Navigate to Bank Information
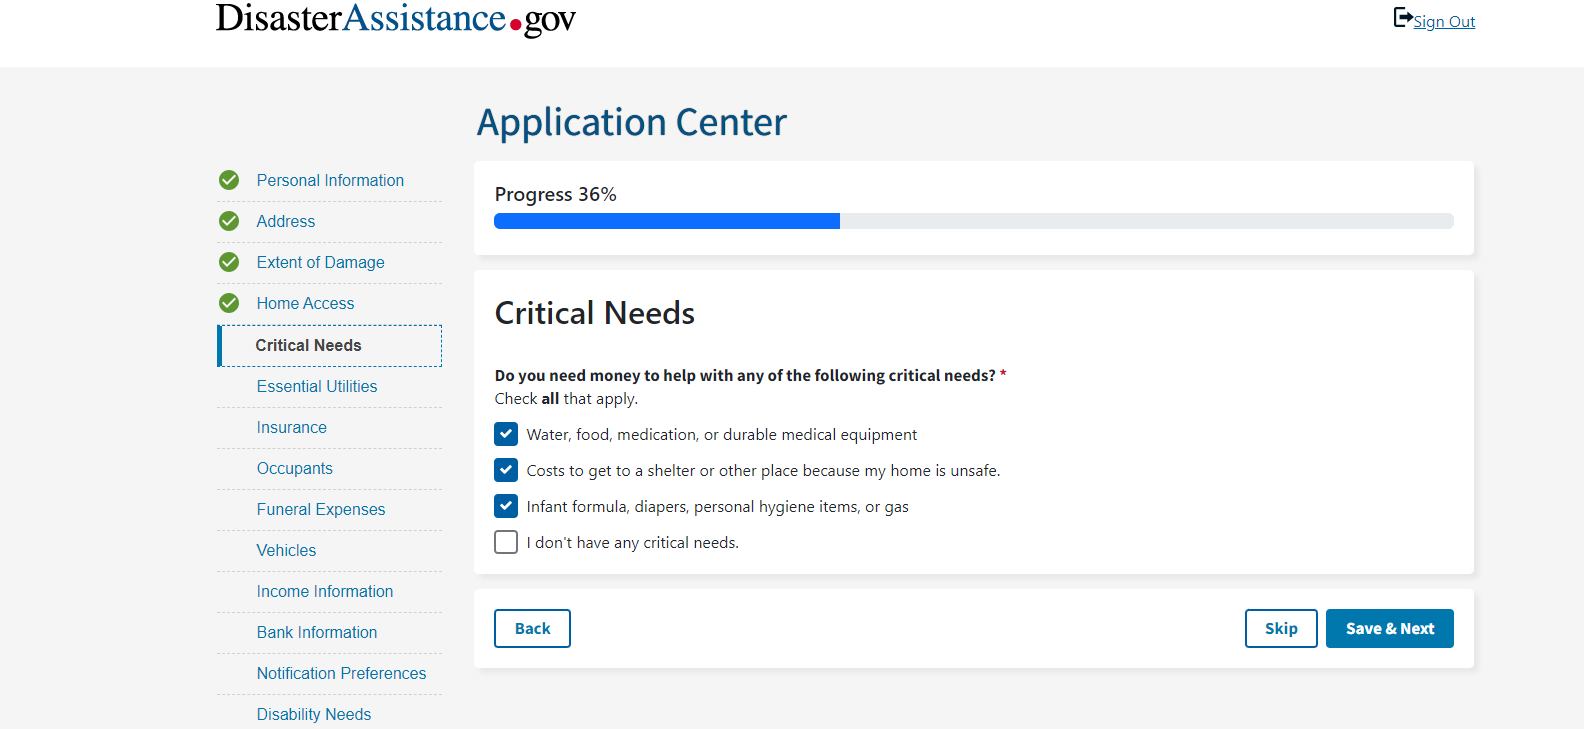Image resolution: width=1584 pixels, height=729 pixels. [x=317, y=632]
